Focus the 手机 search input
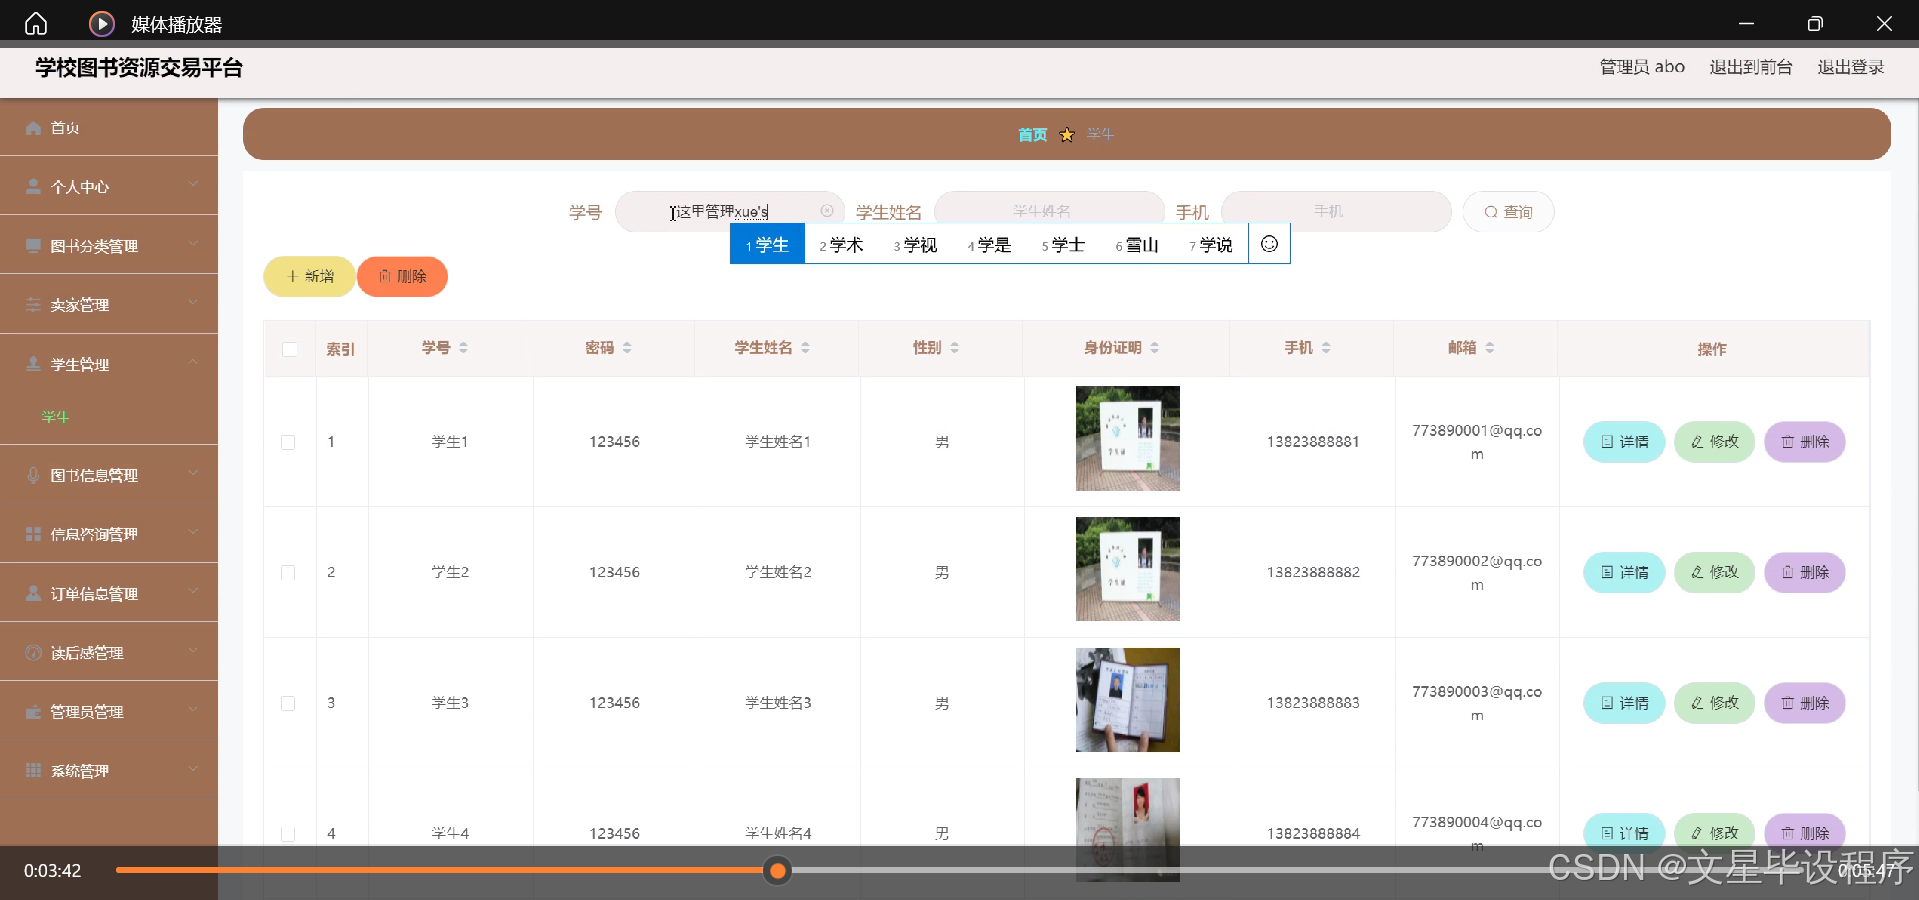The height and width of the screenshot is (900, 1919). point(1336,211)
